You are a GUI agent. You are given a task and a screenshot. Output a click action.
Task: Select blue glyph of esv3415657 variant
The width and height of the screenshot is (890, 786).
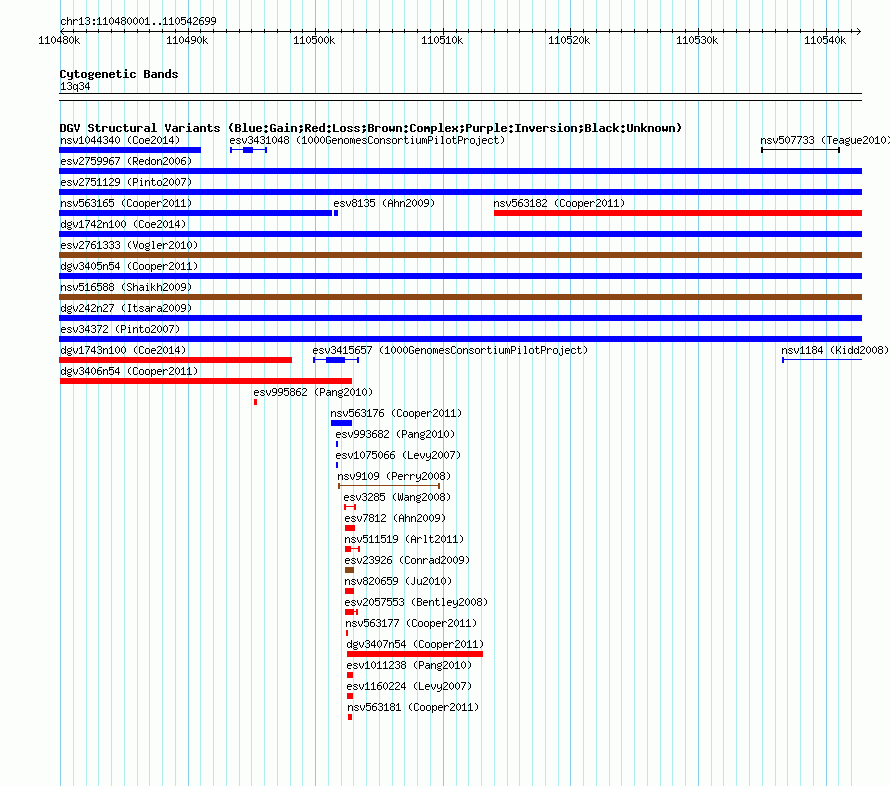(x=336, y=360)
